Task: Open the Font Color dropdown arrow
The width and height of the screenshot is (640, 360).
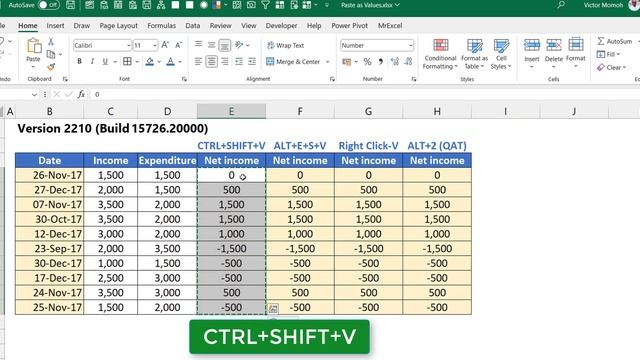Action: [180, 62]
